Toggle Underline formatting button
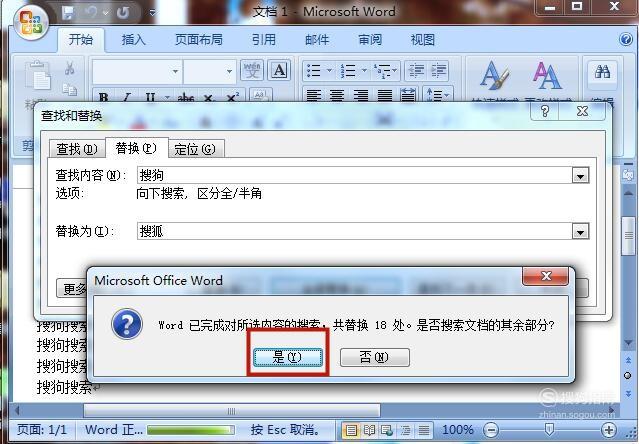 (x=150, y=97)
